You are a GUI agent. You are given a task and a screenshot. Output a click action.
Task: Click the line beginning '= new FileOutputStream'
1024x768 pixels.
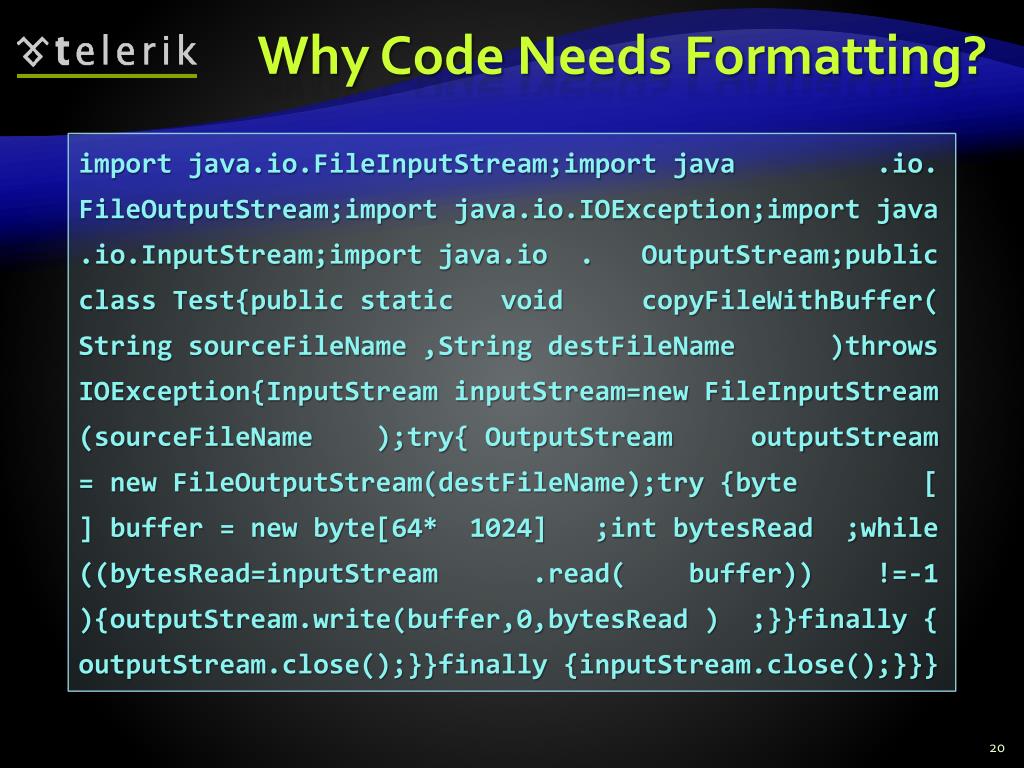[508, 483]
